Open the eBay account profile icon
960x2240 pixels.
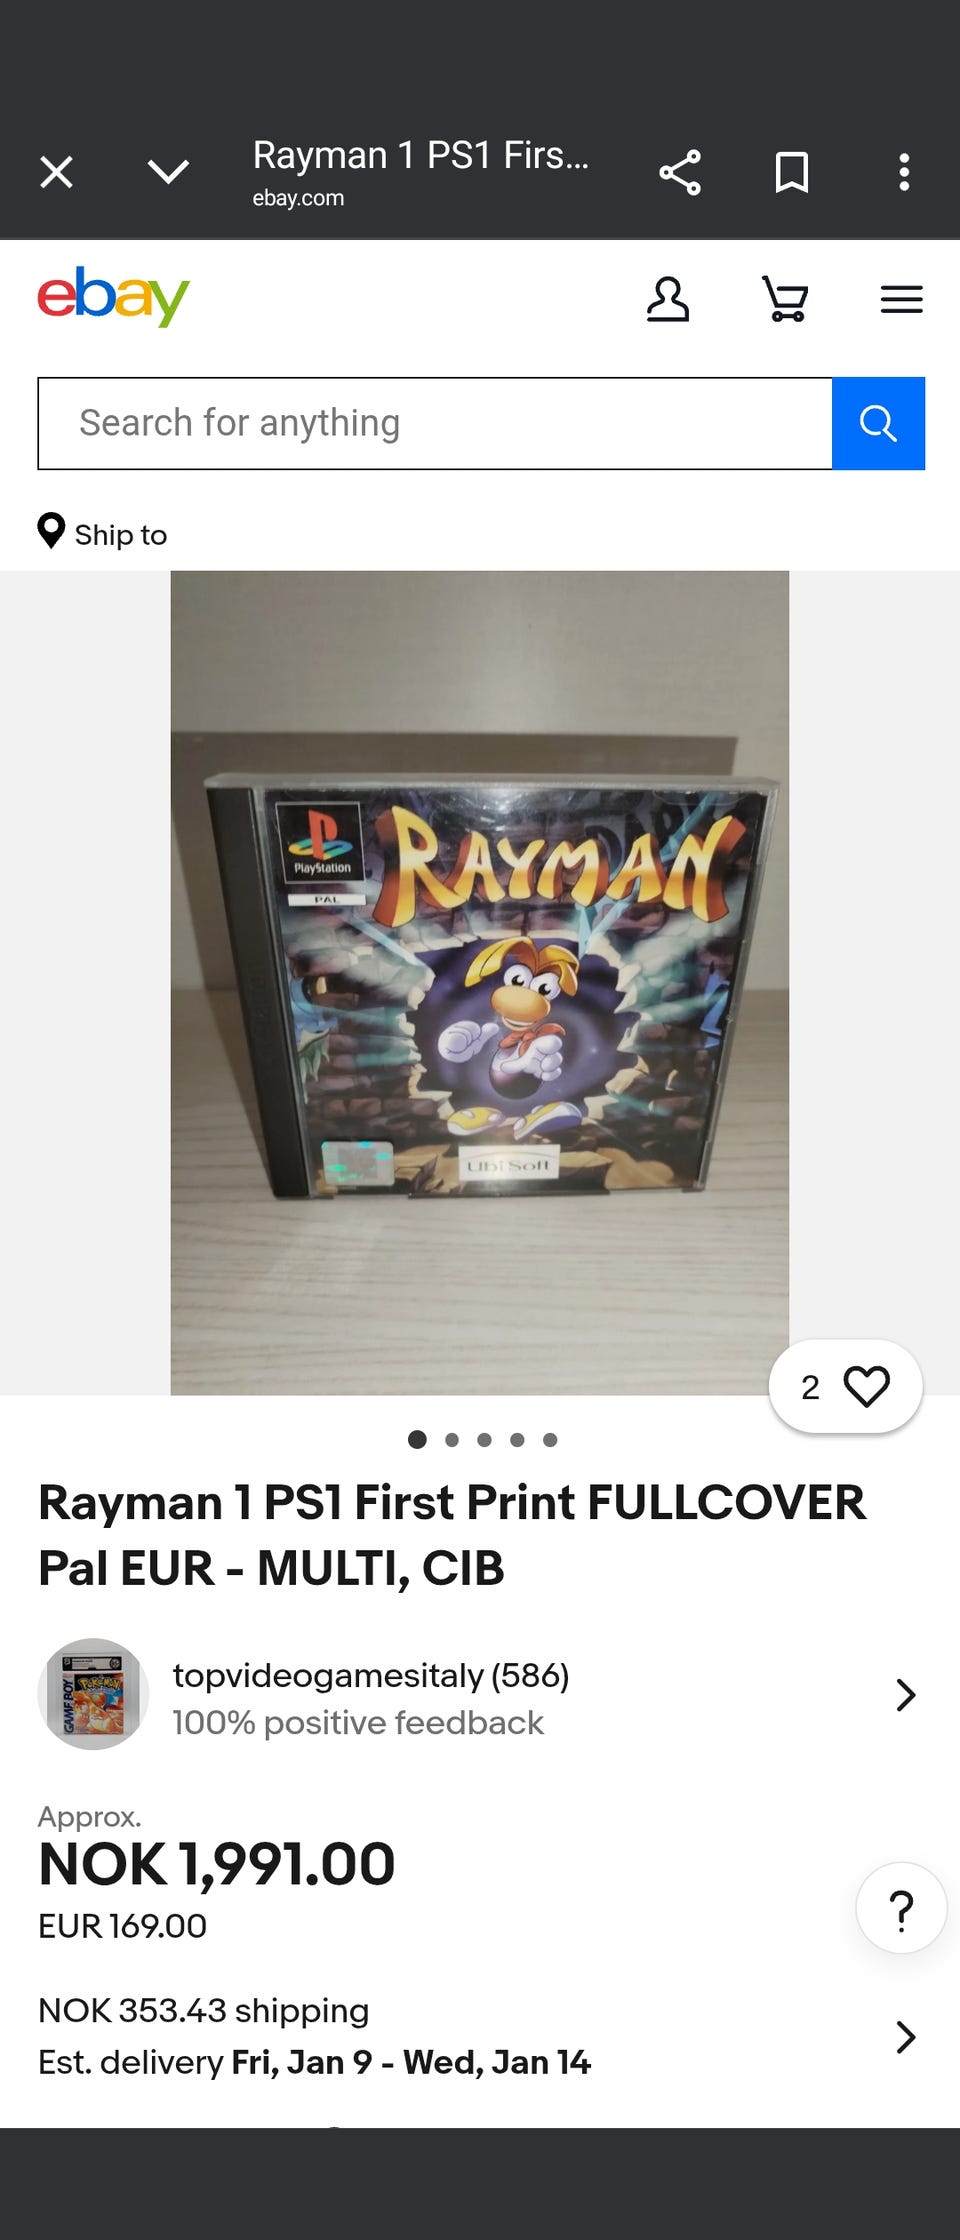click(668, 299)
